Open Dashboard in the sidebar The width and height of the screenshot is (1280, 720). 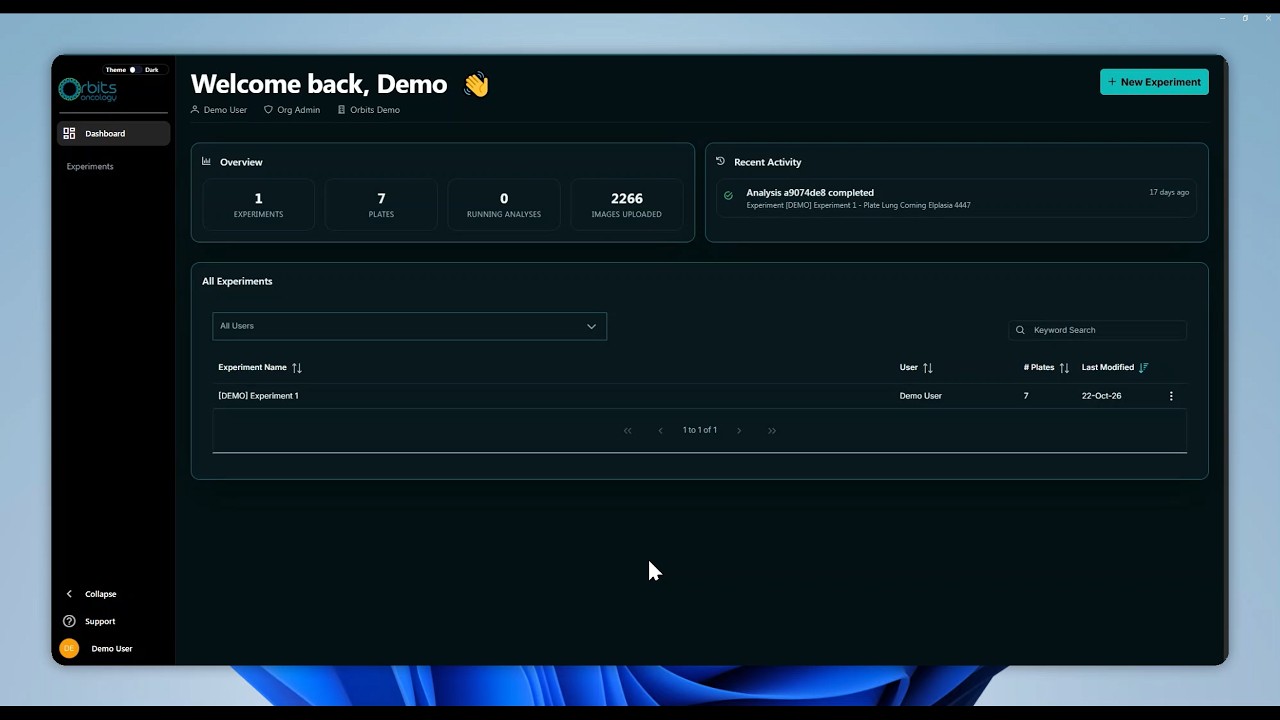point(113,133)
